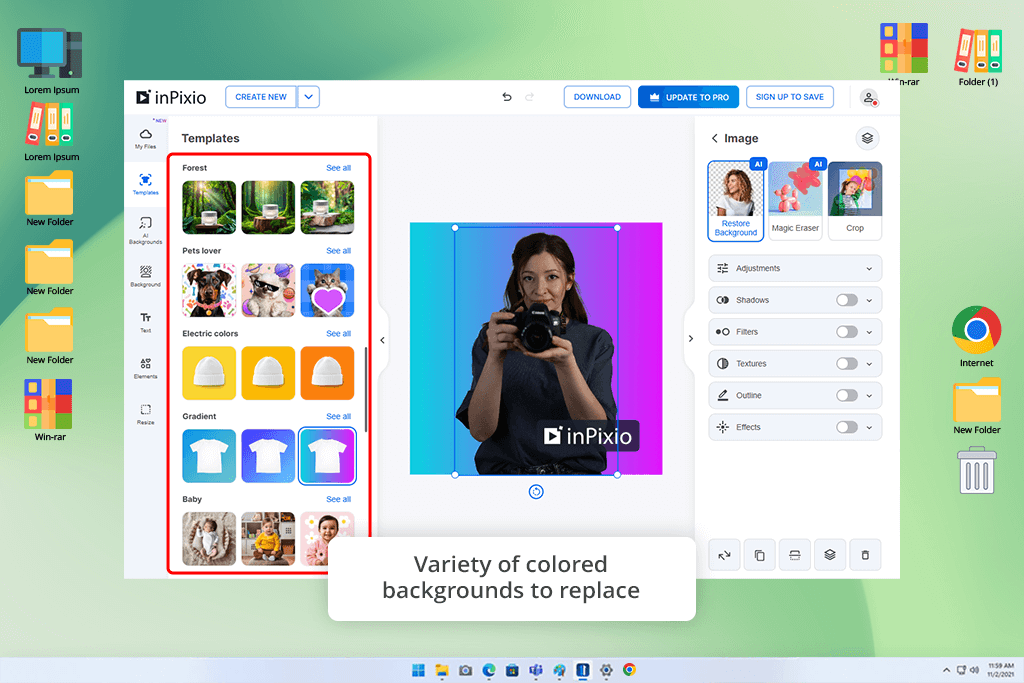The width and height of the screenshot is (1024, 683).
Task: Select the cat with heart template
Action: tap(327, 291)
